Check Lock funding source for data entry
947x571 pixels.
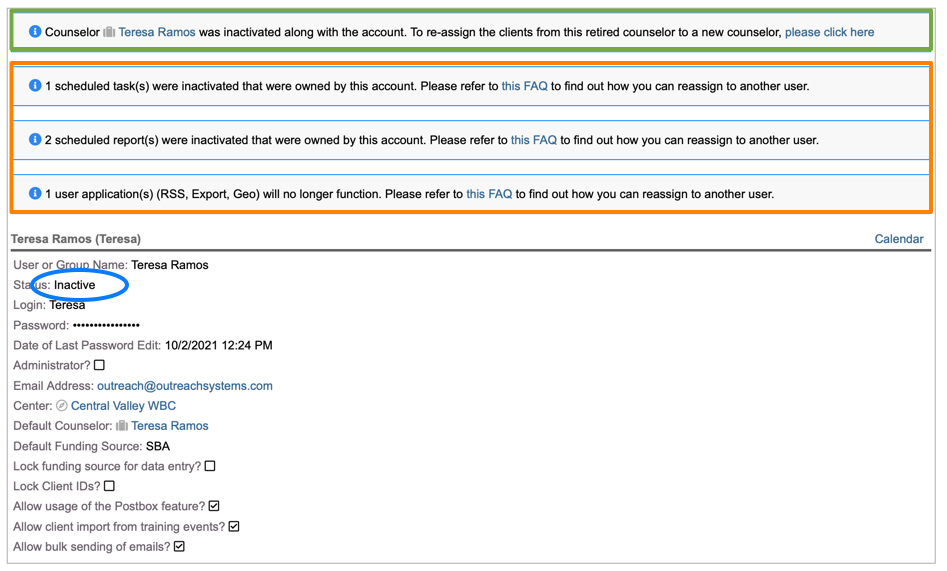click(x=210, y=466)
